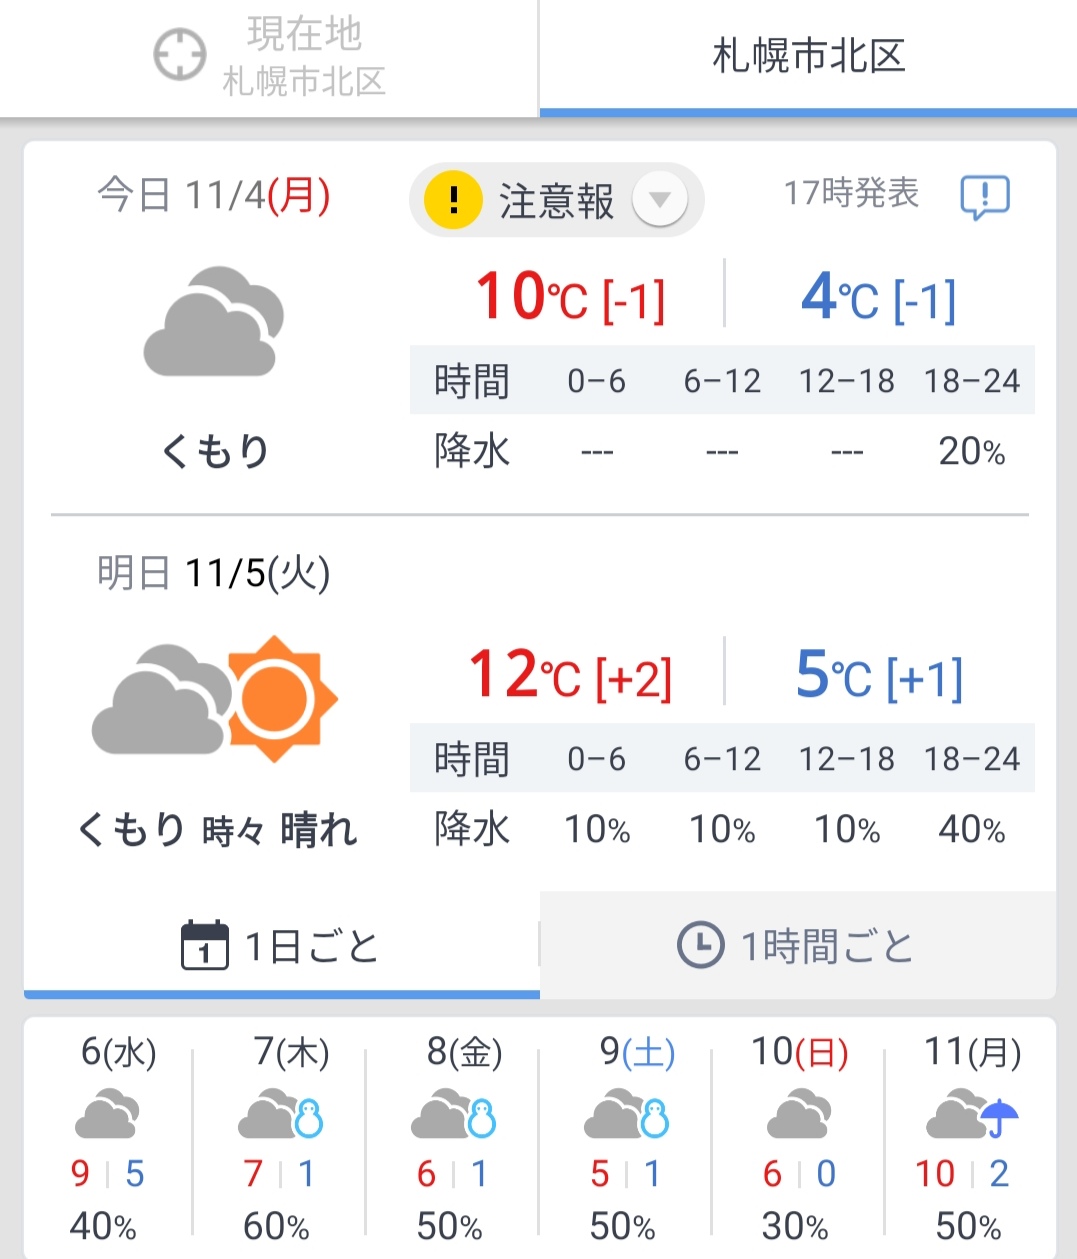1077x1259 pixels.
Task: Select the 1時間ごと tab
Action: (798, 945)
